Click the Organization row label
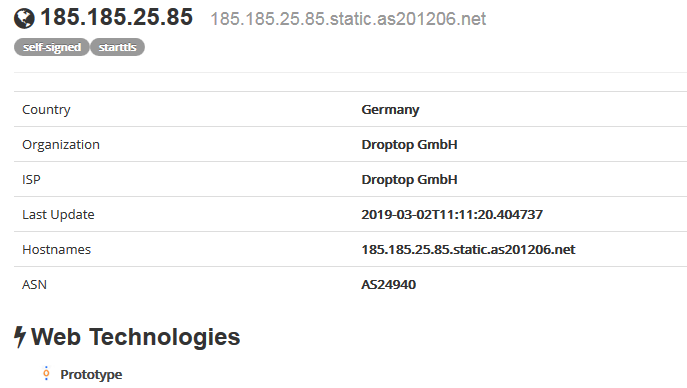Screen dimensions: 687x388 (61, 145)
